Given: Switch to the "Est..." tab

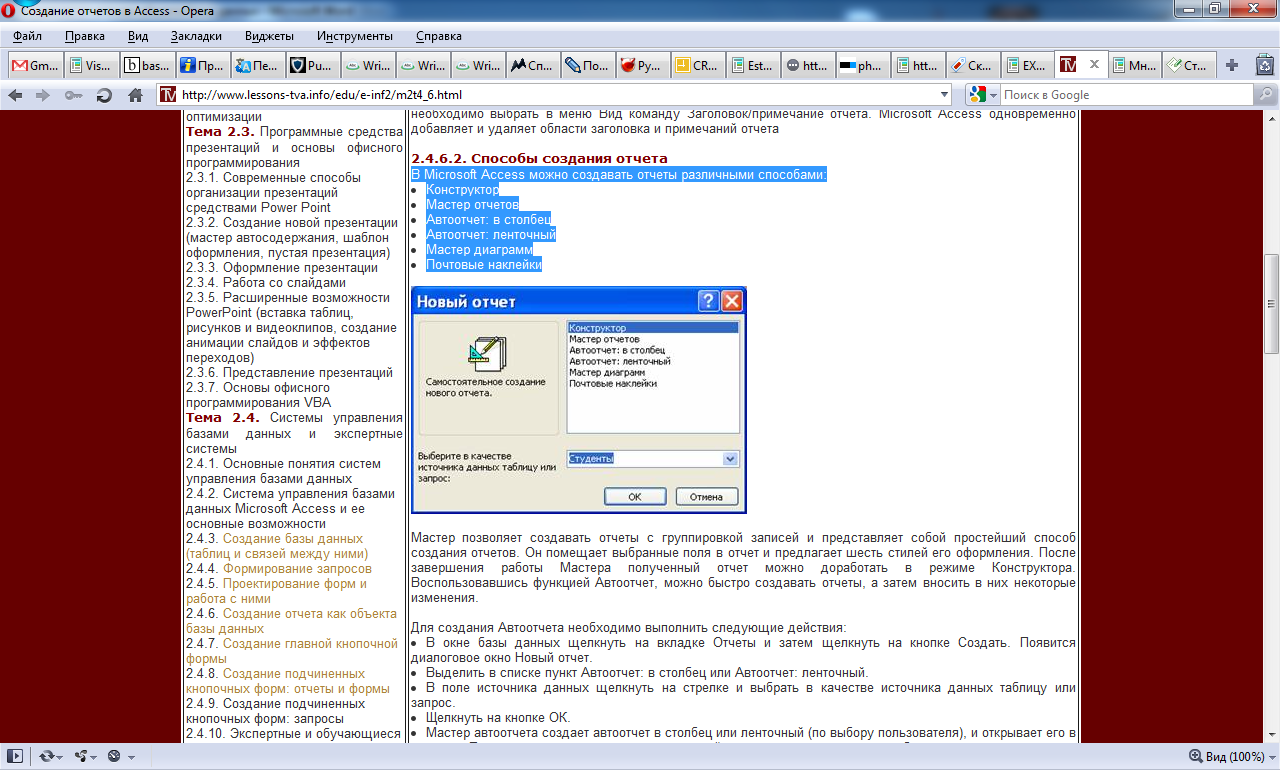Looking at the screenshot, I should pyautogui.click(x=752, y=66).
